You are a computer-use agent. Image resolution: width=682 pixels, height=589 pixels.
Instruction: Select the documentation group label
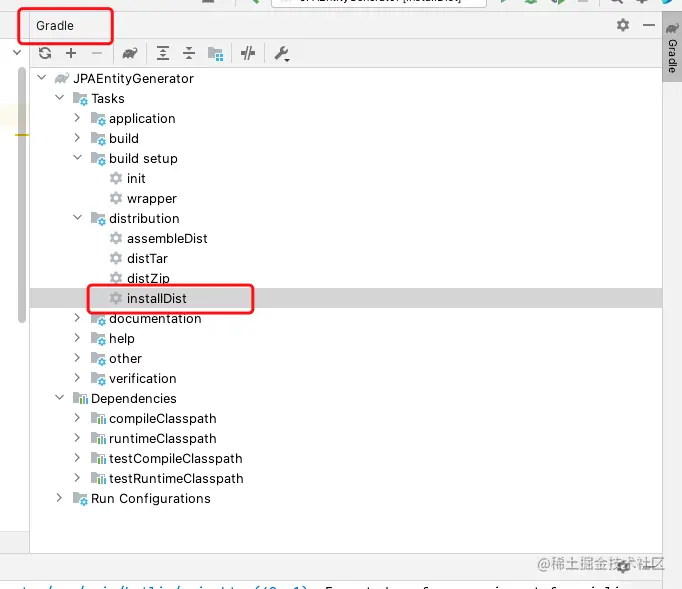pyautogui.click(x=155, y=319)
